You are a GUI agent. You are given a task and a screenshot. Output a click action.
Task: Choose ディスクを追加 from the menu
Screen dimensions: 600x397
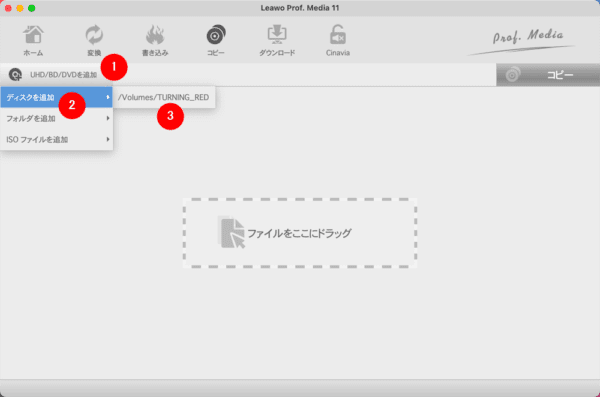coord(56,97)
